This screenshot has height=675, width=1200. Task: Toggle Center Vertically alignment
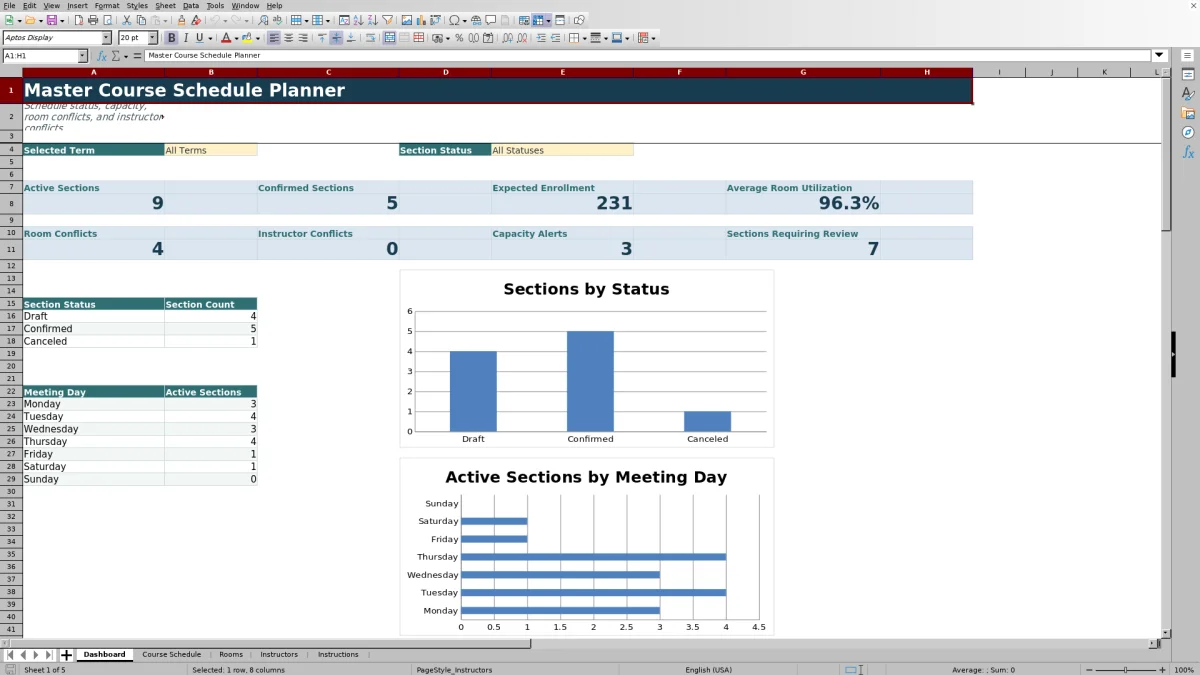click(336, 38)
